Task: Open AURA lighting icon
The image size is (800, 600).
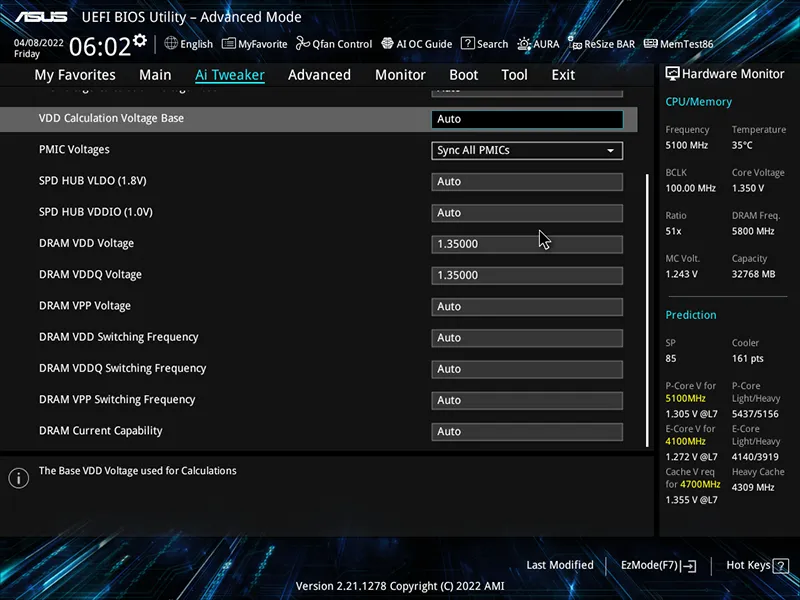Action: [x=524, y=44]
